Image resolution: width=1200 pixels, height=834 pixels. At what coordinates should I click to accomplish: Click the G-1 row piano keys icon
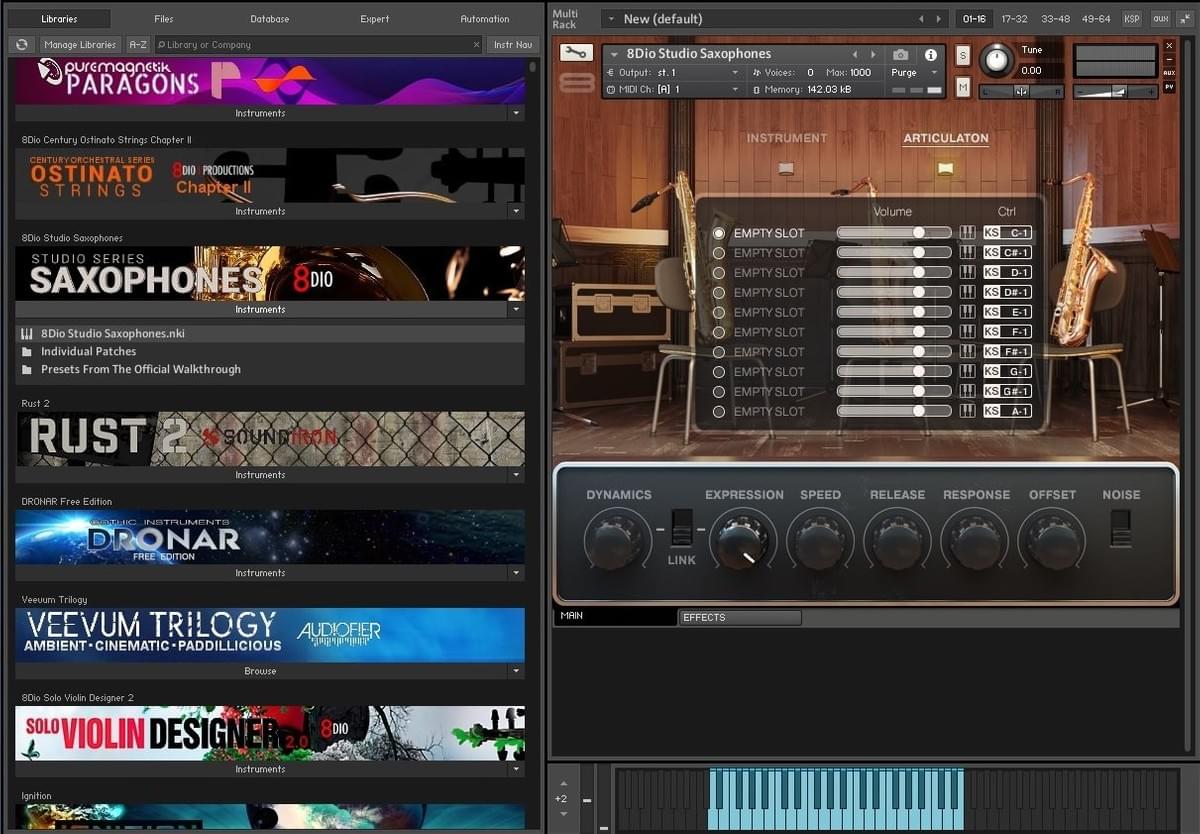(967, 371)
